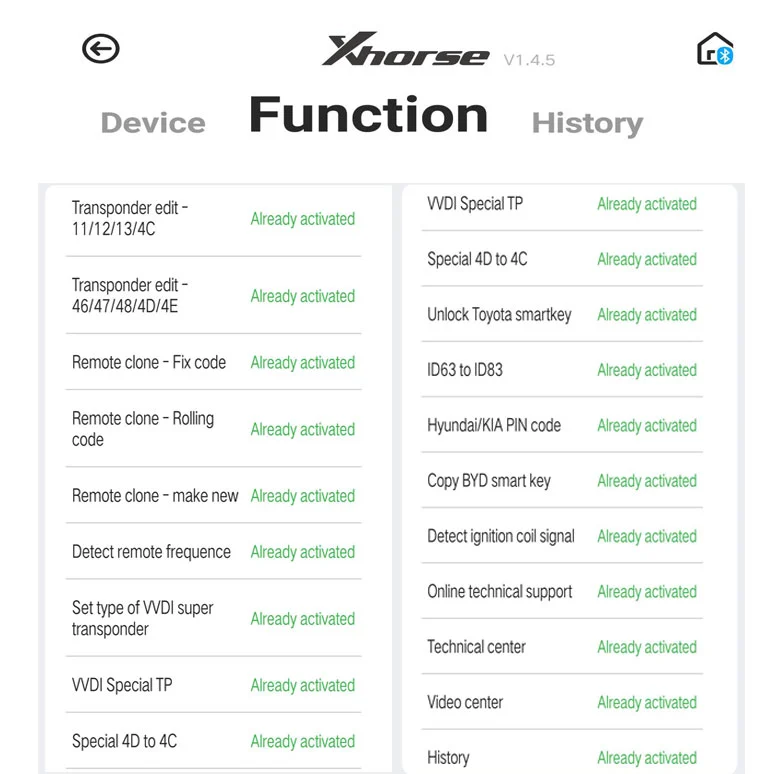
Task: Select Unlock Toyota smartkey function
Action: [x=562, y=314]
